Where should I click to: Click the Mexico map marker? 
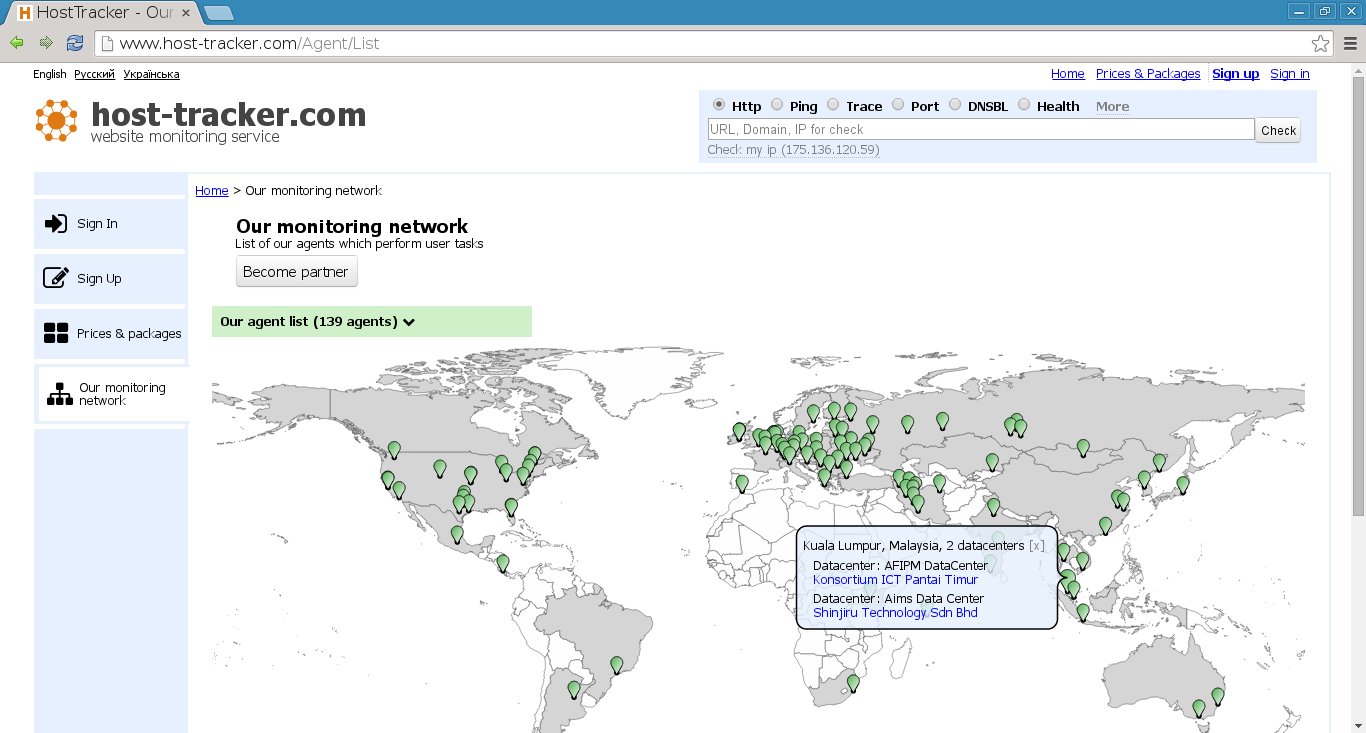457,536
